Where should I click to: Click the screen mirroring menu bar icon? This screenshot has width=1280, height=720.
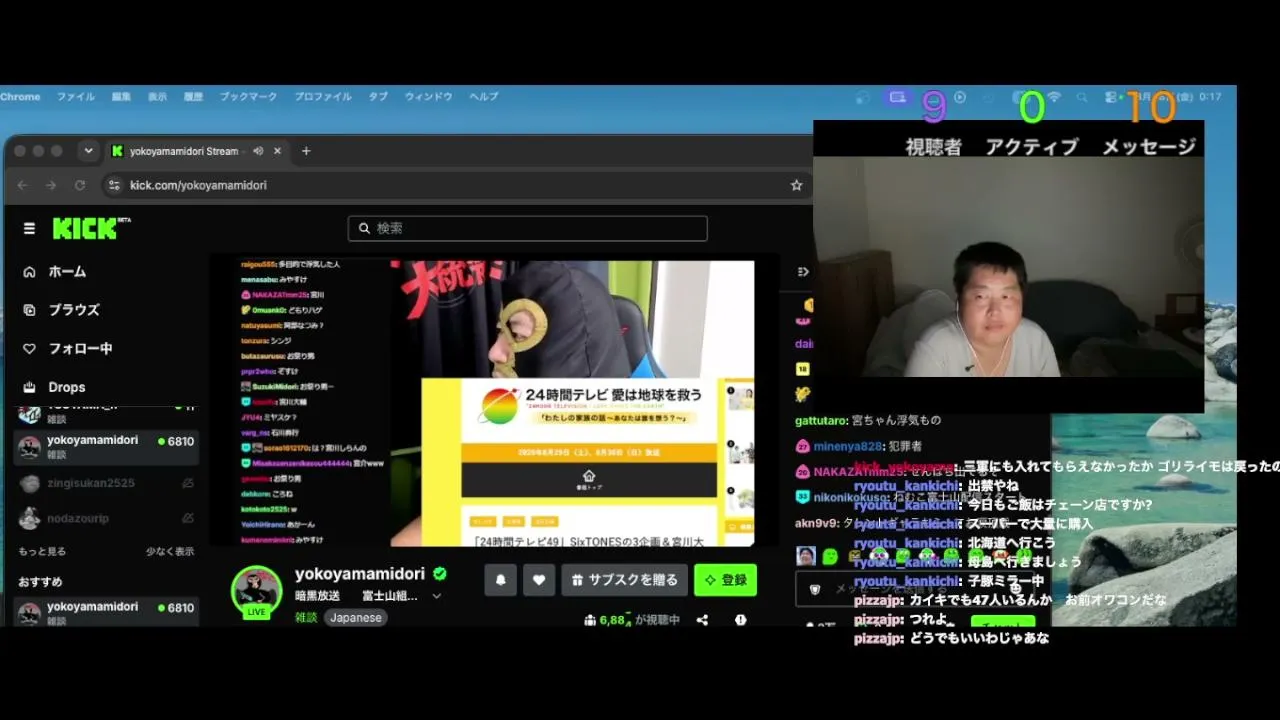(x=897, y=97)
